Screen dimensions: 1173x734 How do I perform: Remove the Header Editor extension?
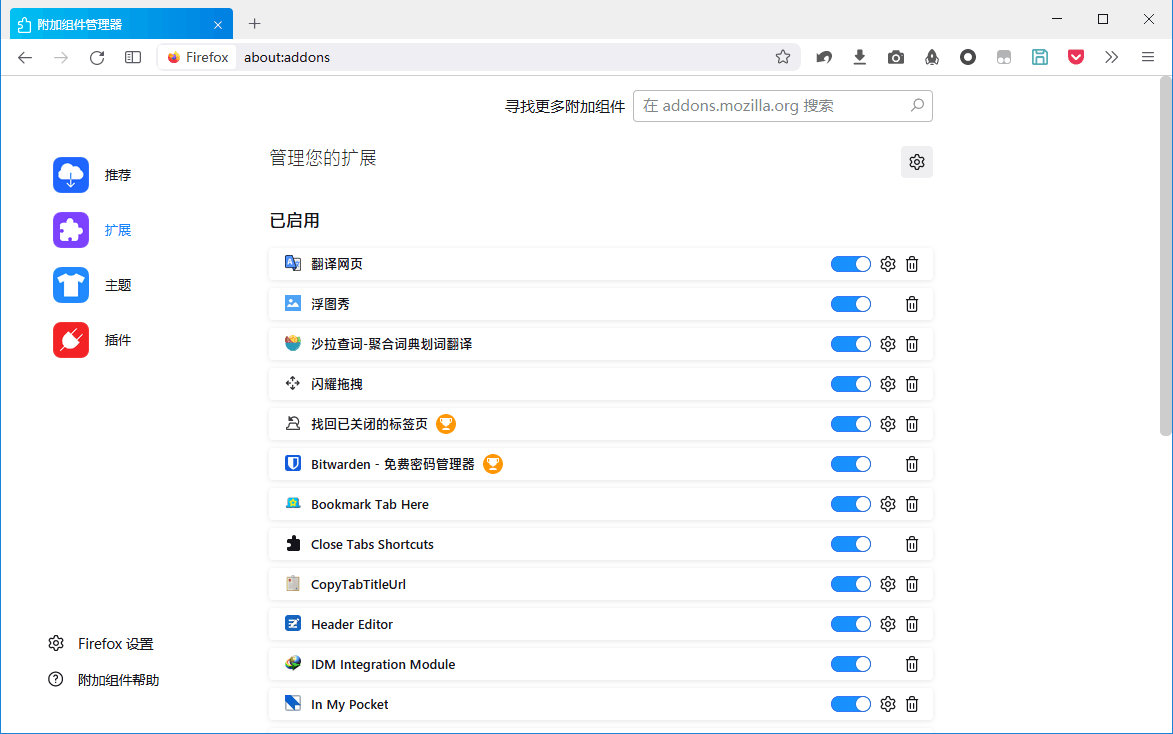pos(912,625)
